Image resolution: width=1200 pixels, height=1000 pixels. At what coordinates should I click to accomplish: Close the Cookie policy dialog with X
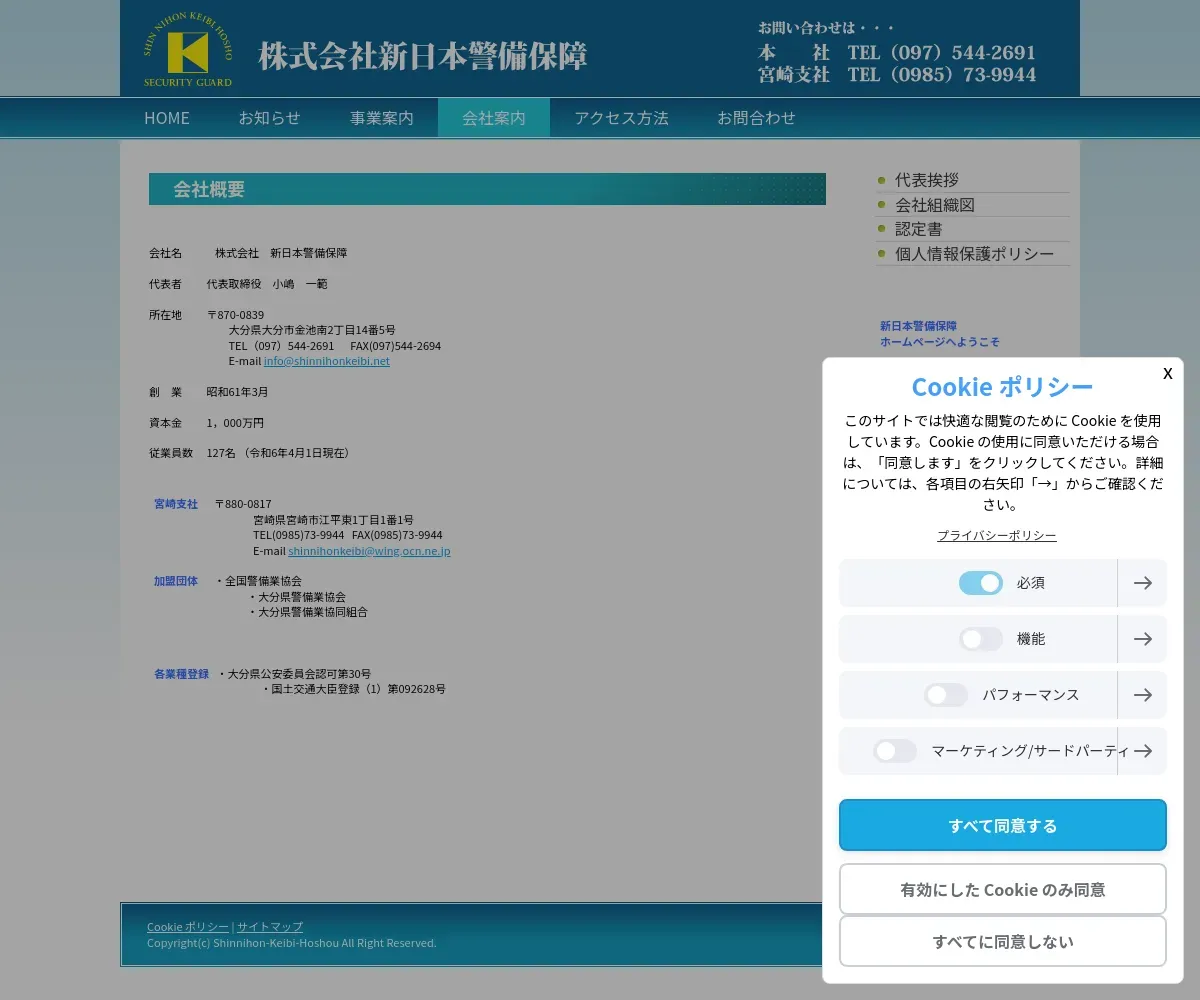point(1167,373)
